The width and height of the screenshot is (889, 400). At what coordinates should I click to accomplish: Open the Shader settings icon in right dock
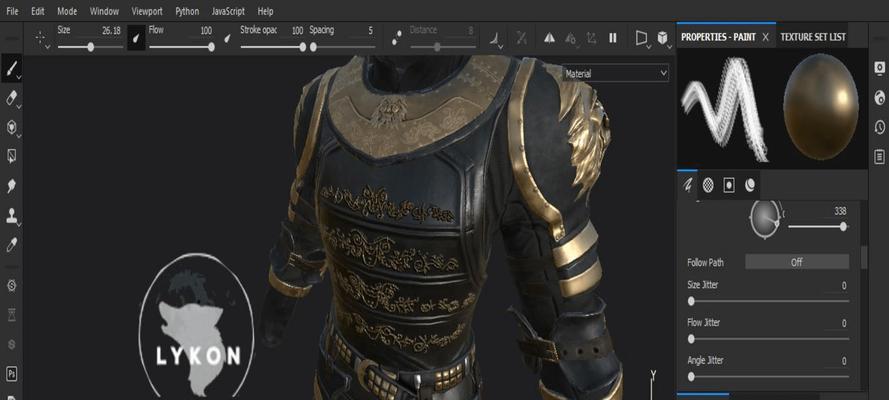(879, 97)
